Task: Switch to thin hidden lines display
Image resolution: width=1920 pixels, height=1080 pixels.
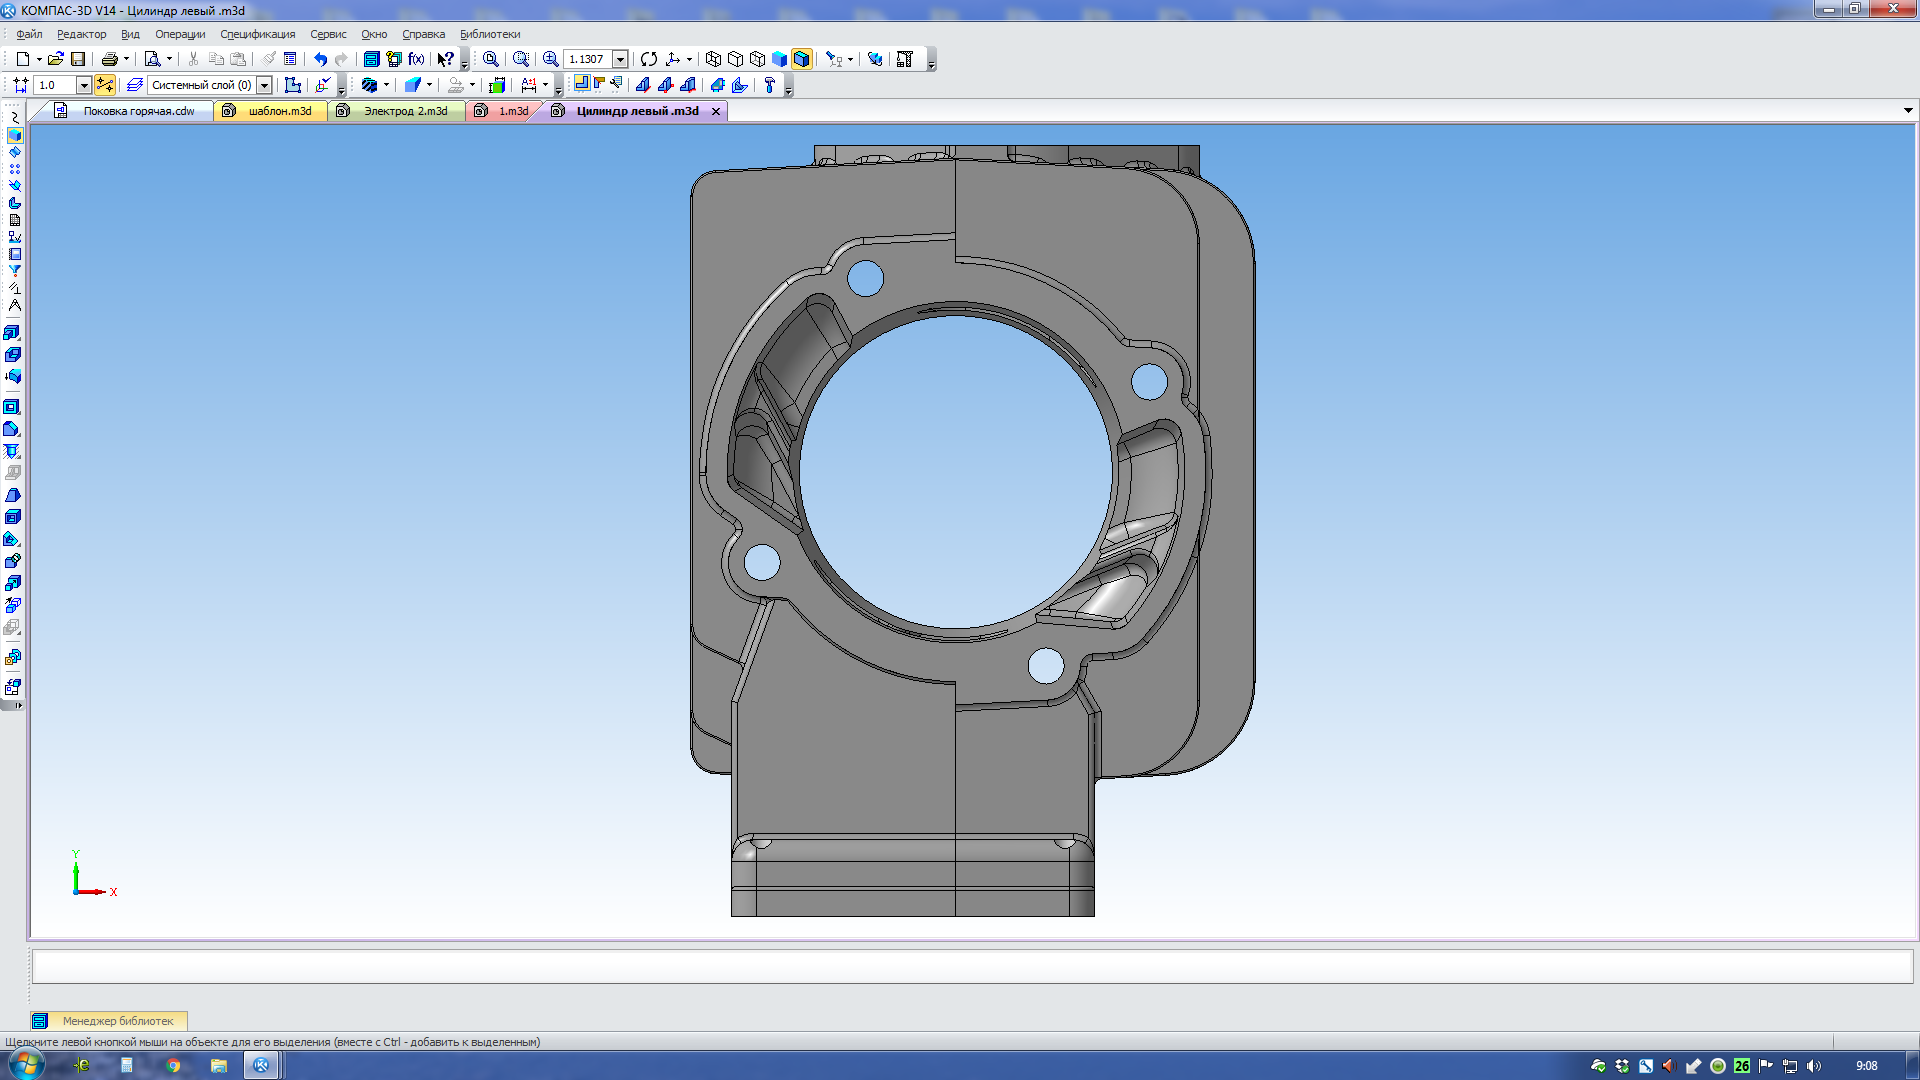Action: click(757, 59)
